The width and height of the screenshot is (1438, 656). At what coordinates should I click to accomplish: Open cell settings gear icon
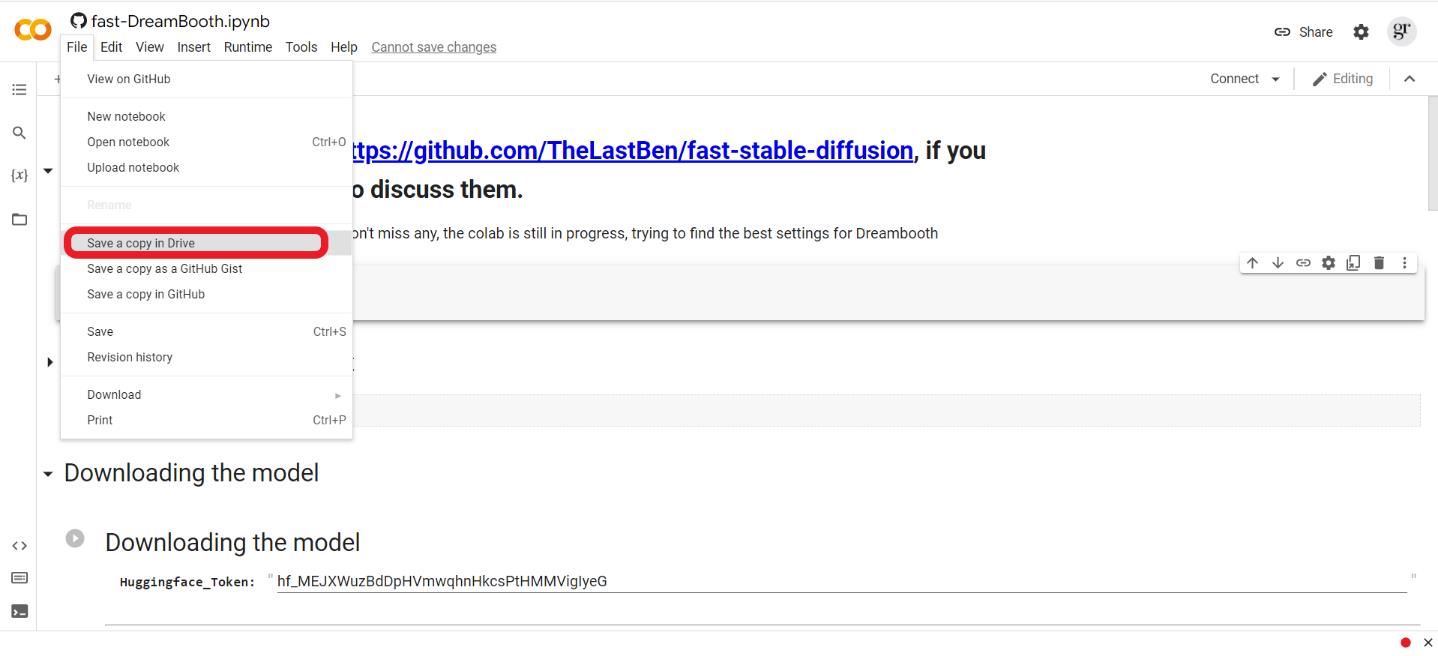(x=1328, y=263)
